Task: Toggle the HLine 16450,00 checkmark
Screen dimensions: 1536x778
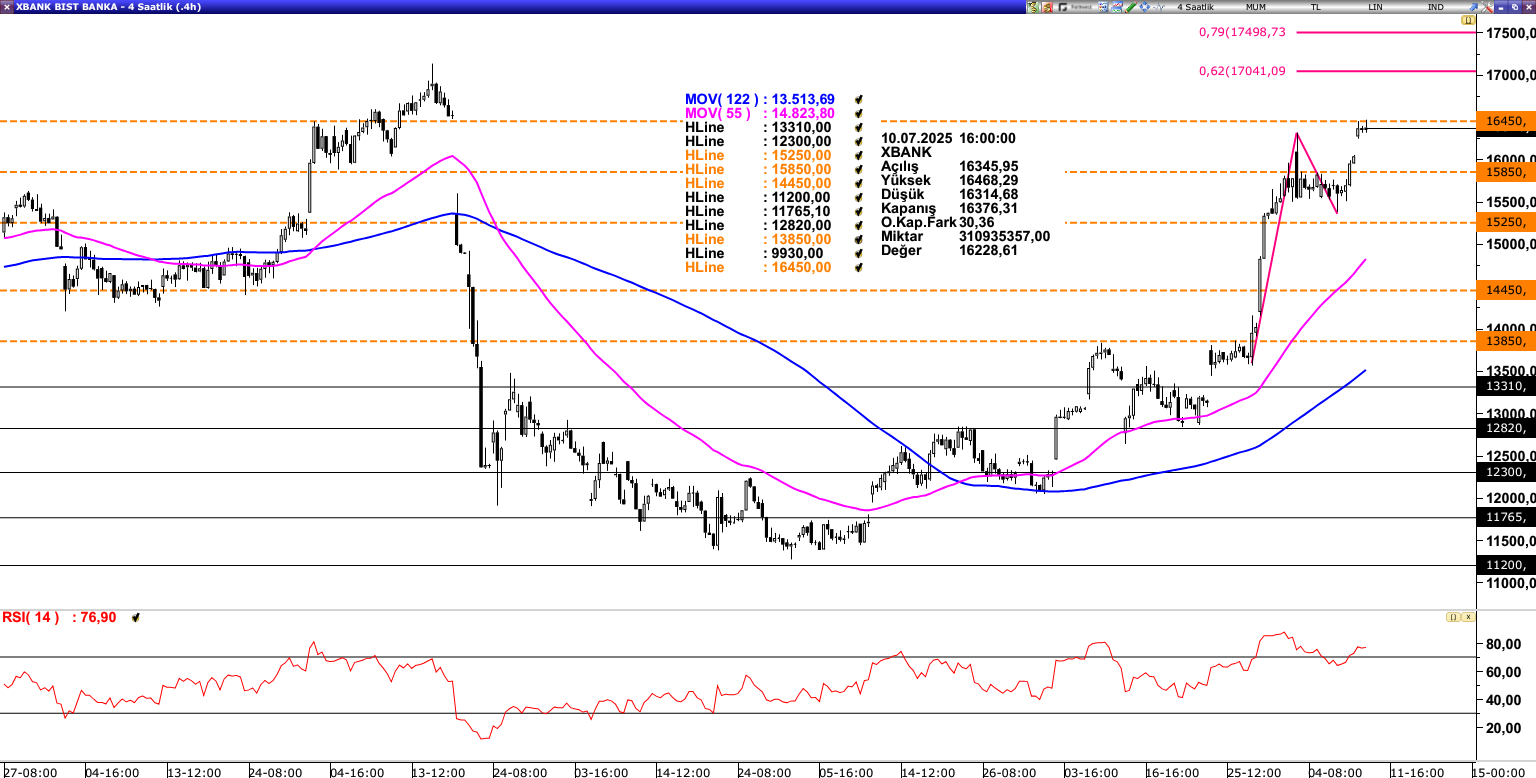Action: click(858, 267)
